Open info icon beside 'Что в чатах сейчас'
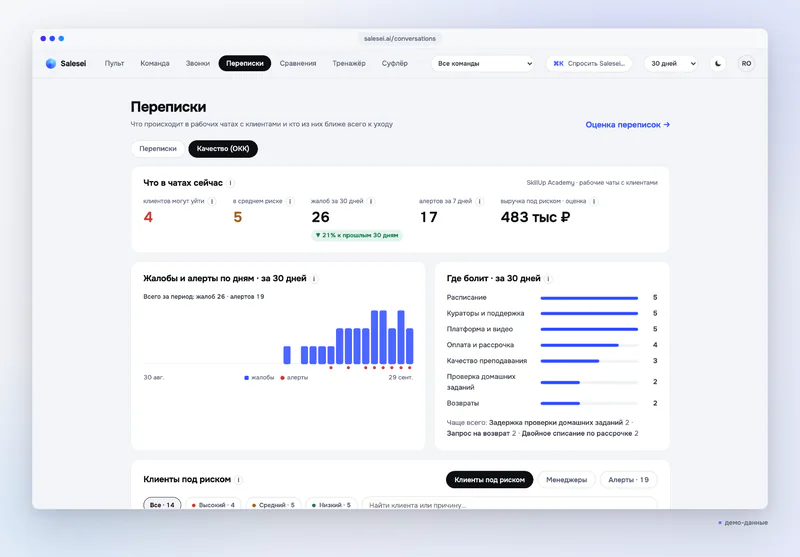Viewport: 800px width, 557px height. pyautogui.click(x=231, y=183)
